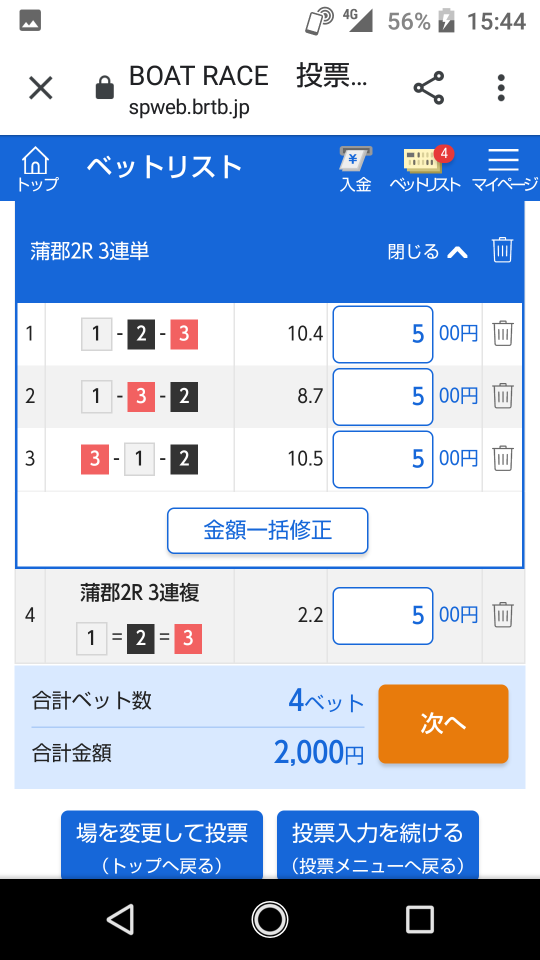Tap the orange 次へ button
Viewport: 540px width, 960px height.
click(443, 724)
